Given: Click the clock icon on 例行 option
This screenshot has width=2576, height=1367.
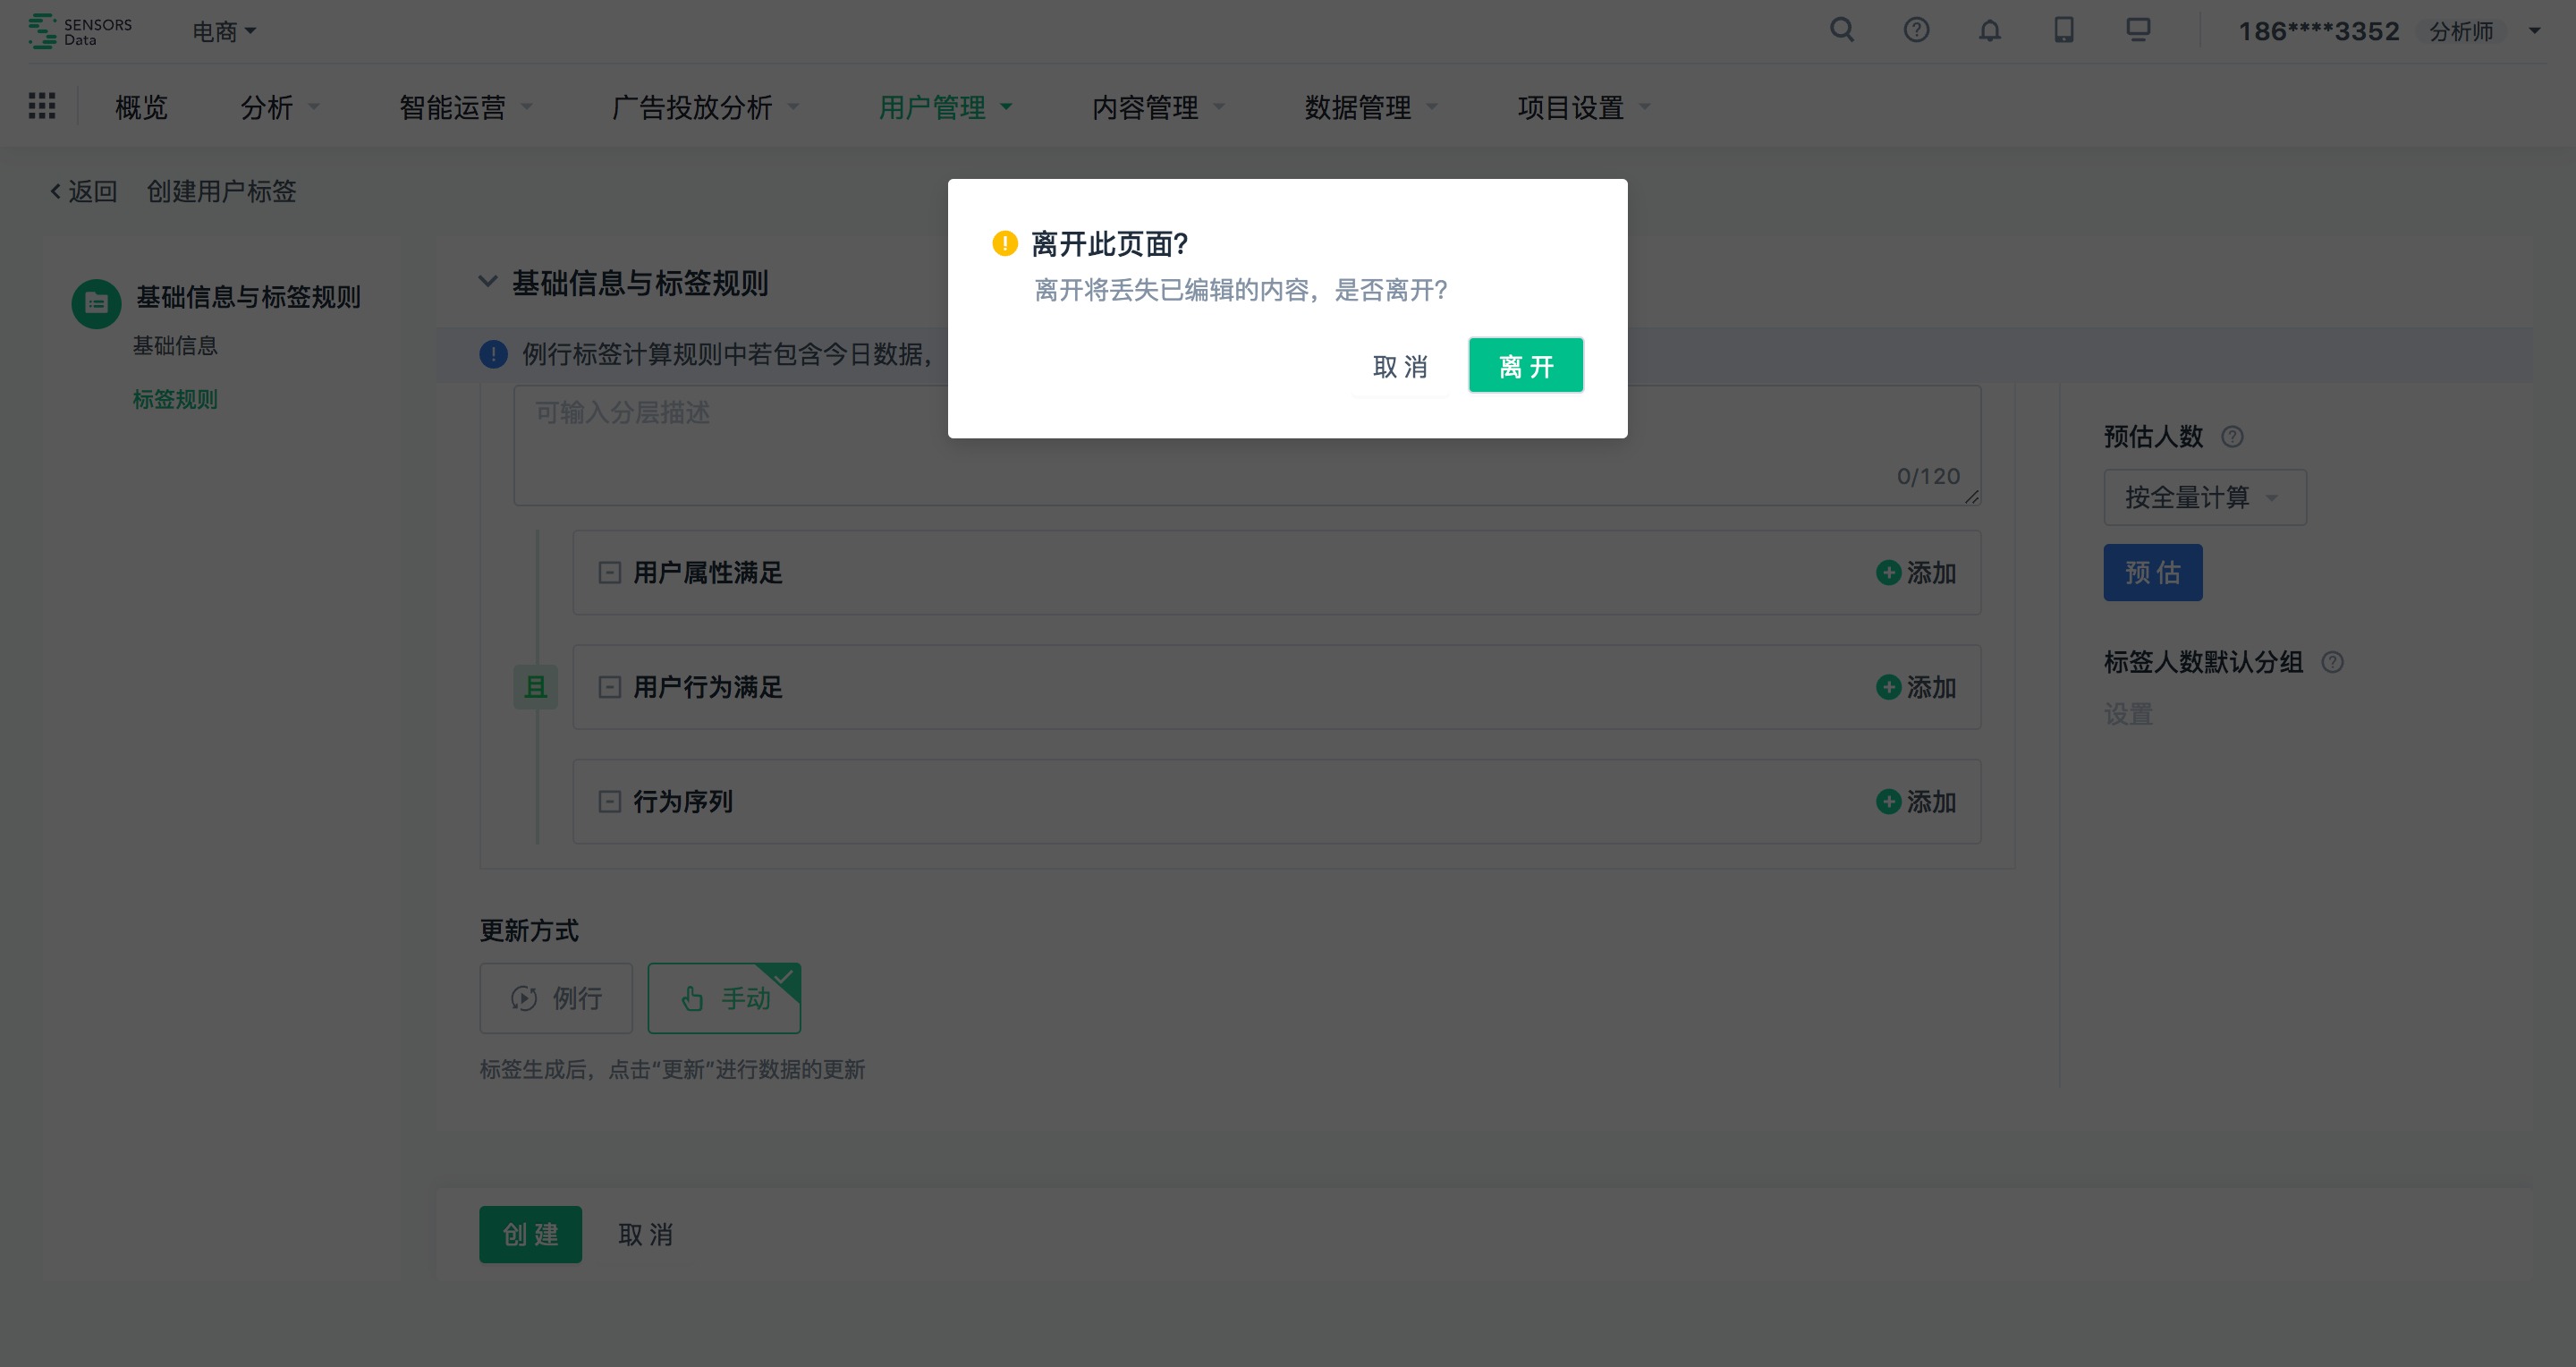Looking at the screenshot, I should click(524, 998).
